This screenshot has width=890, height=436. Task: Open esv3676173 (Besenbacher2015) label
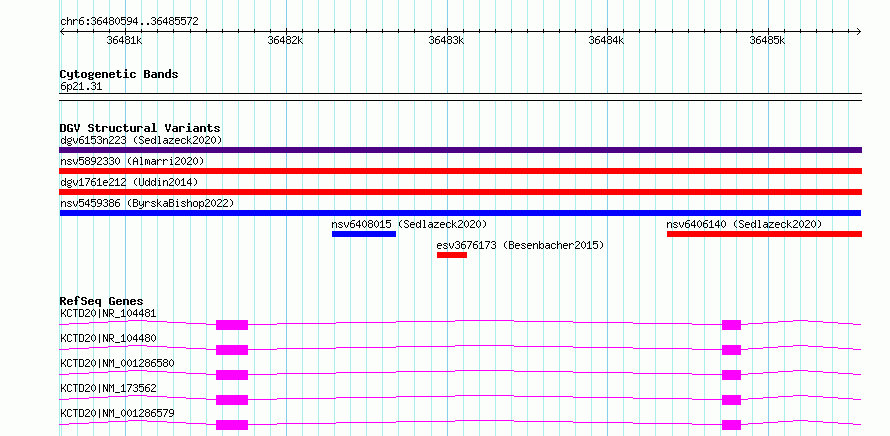[x=520, y=245]
